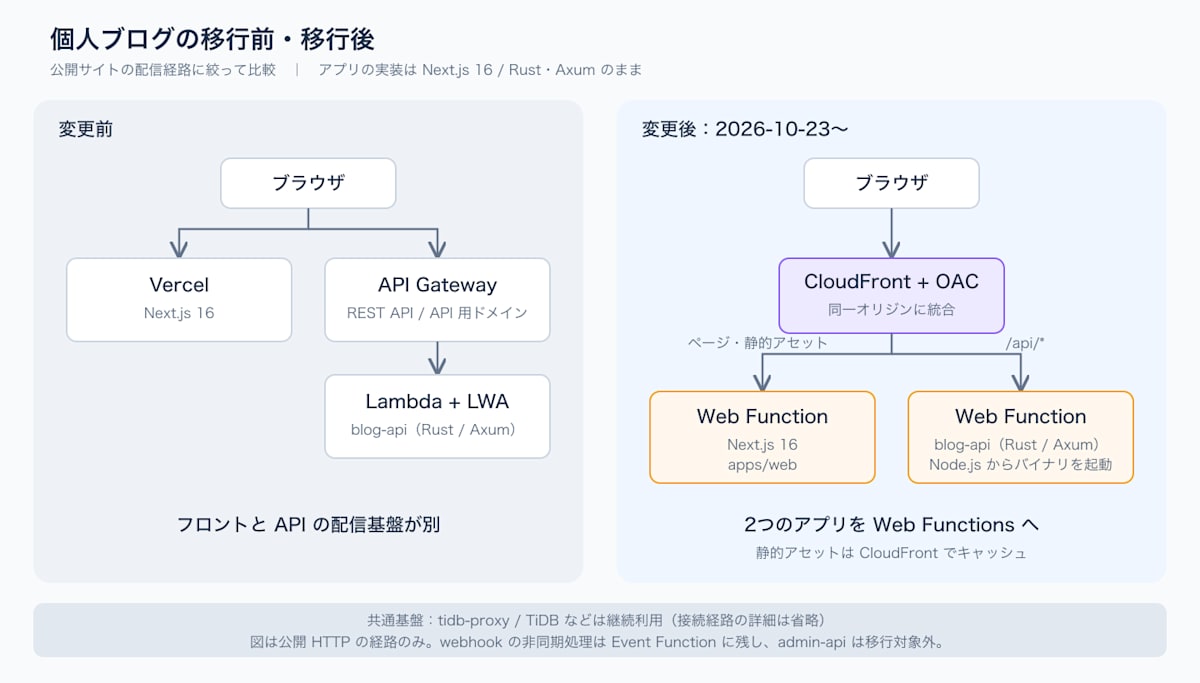Click the caption フロントと API の配信基盤が別
1200x683 pixels.
tap(308, 524)
